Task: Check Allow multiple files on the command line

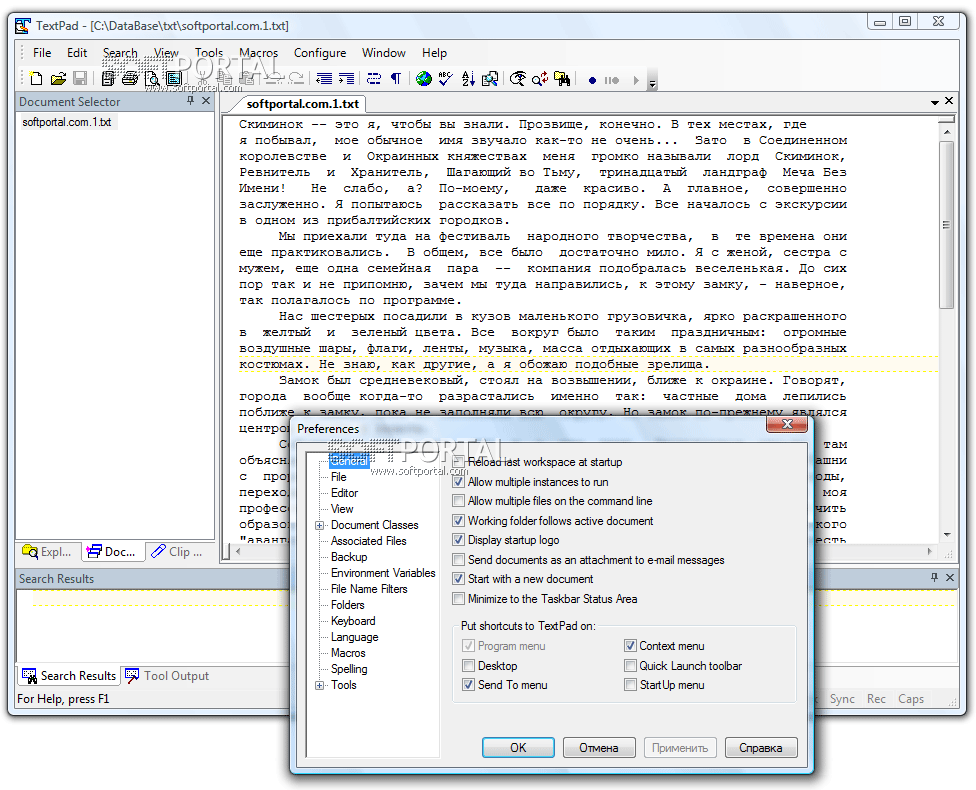Action: tap(459, 501)
